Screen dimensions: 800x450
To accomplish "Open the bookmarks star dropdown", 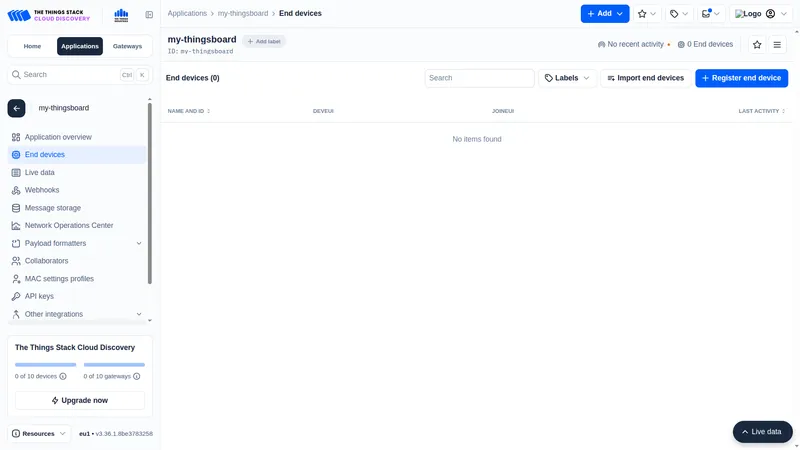I will [646, 14].
